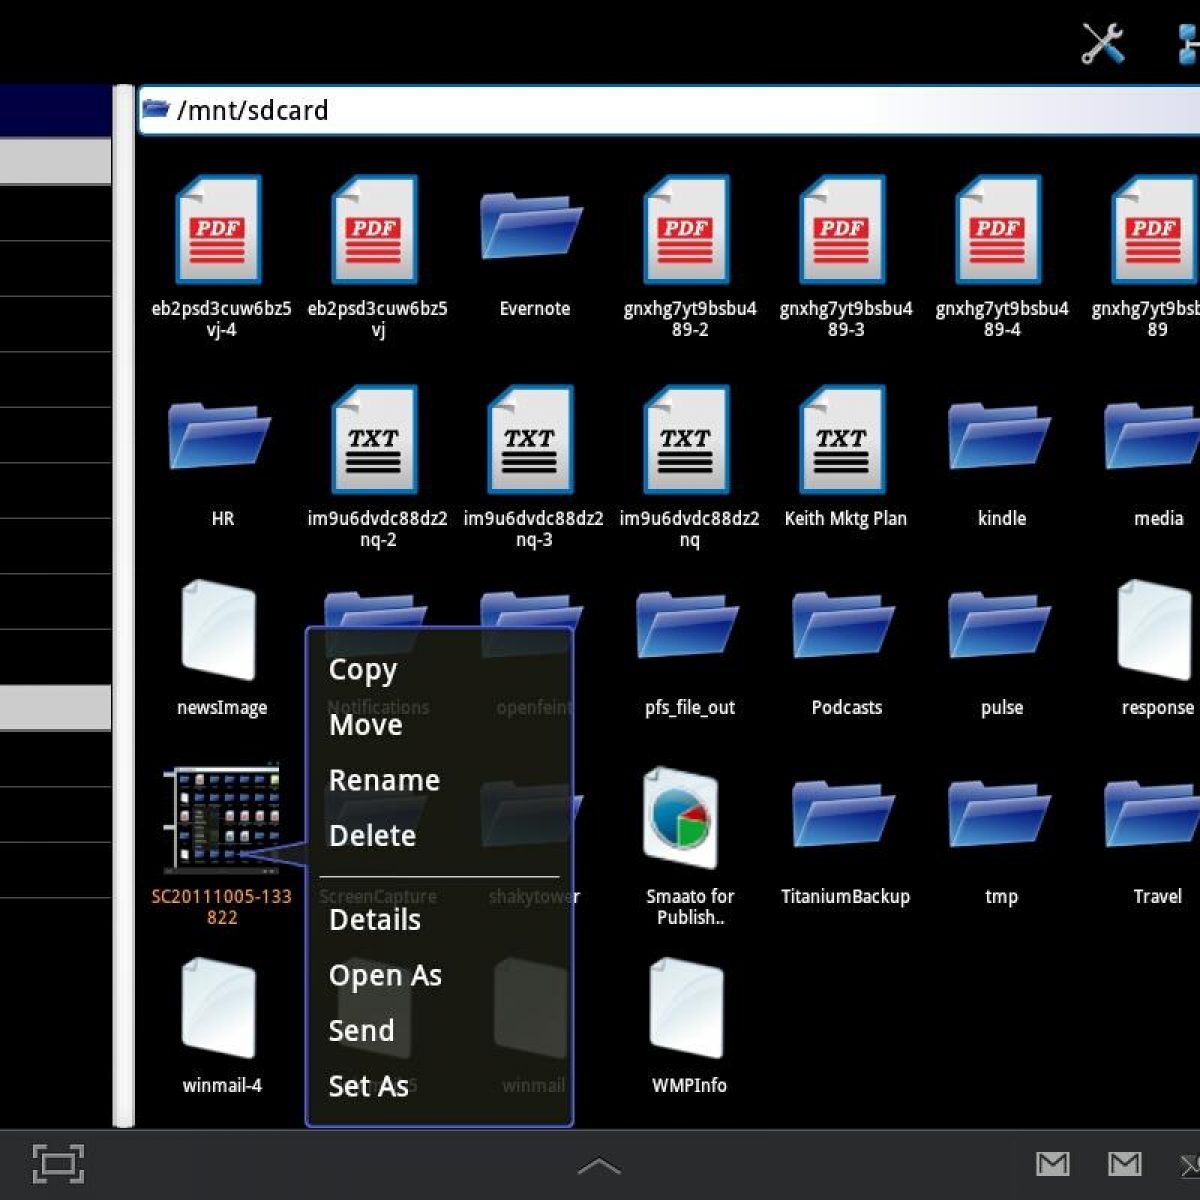This screenshot has height=1200, width=1200.
Task: Open the gnxhg7yt9bsbu489-2 PDF file
Action: tap(688, 229)
